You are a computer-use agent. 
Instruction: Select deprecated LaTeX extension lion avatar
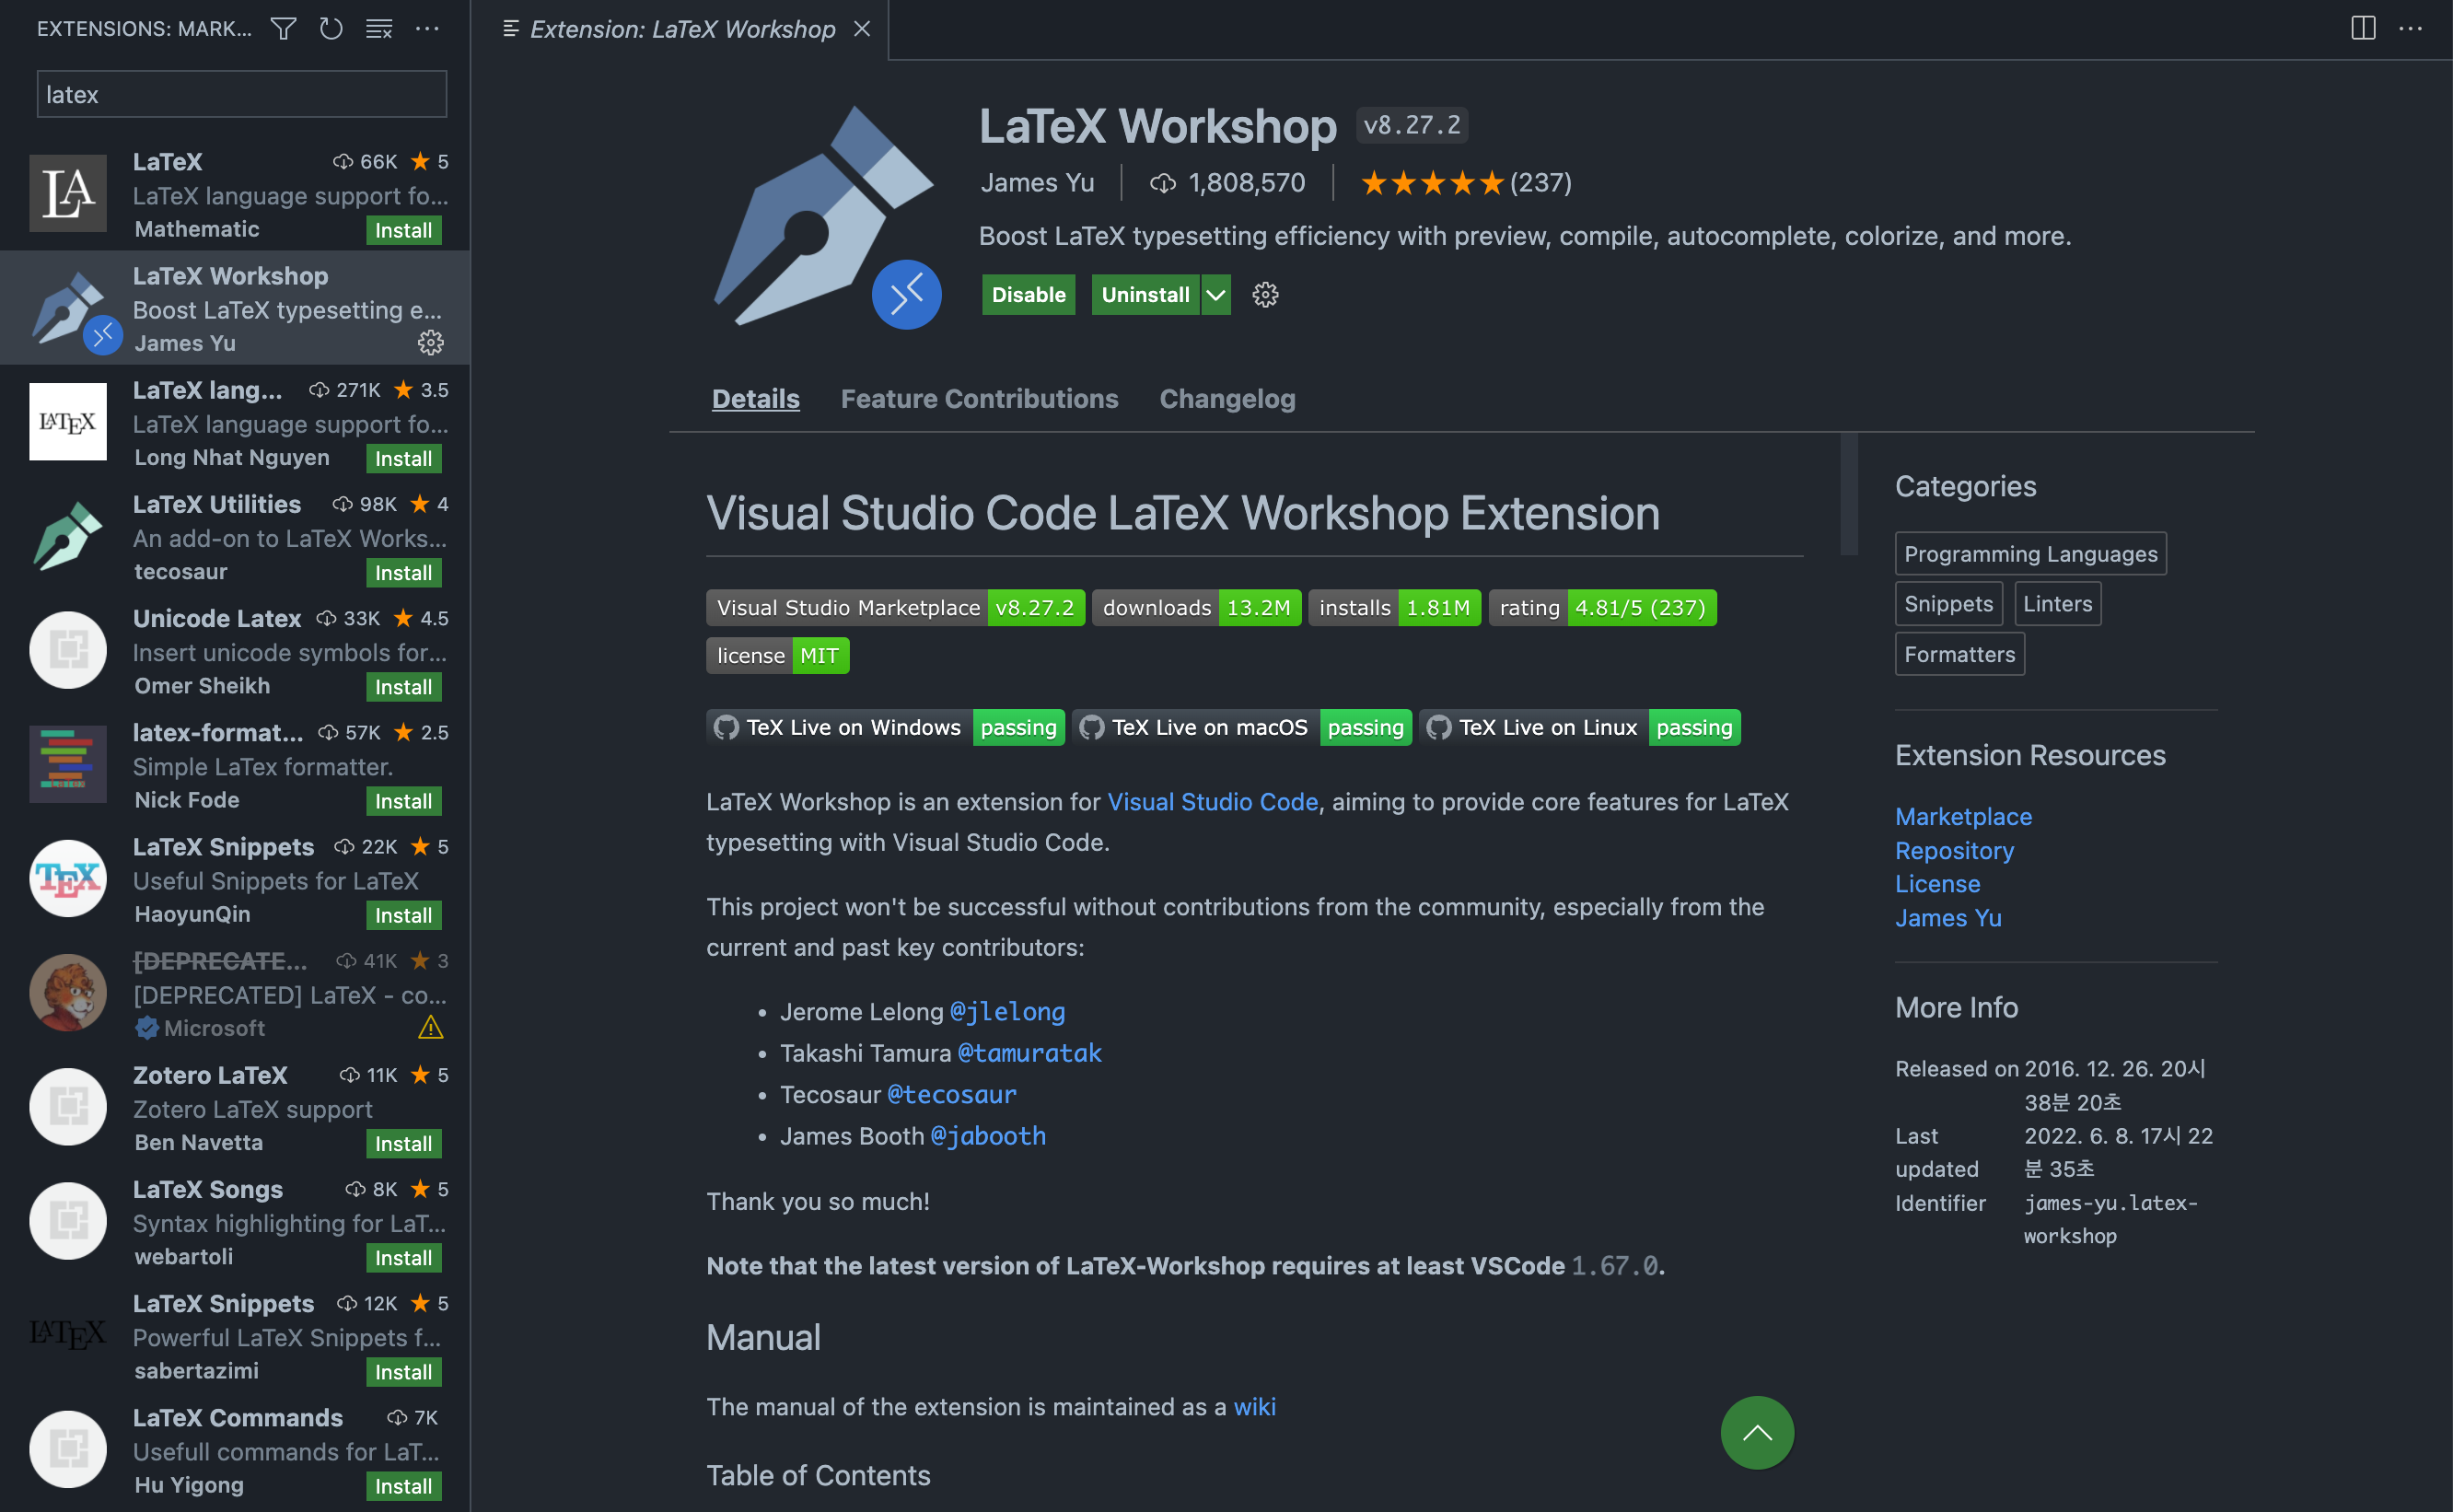pyautogui.click(x=68, y=993)
